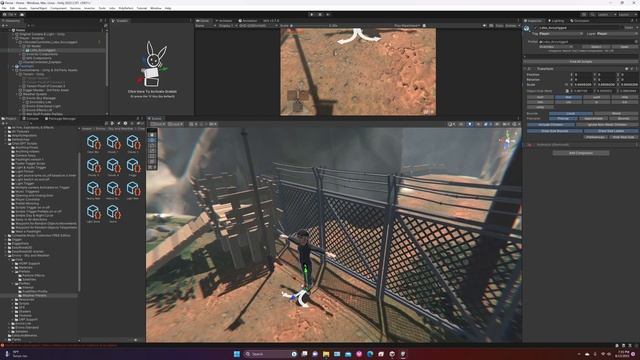Image resolution: width=640 pixels, height=360 pixels.
Task: Select the Rotate tool in Scene overlay
Action: [x=152, y=145]
